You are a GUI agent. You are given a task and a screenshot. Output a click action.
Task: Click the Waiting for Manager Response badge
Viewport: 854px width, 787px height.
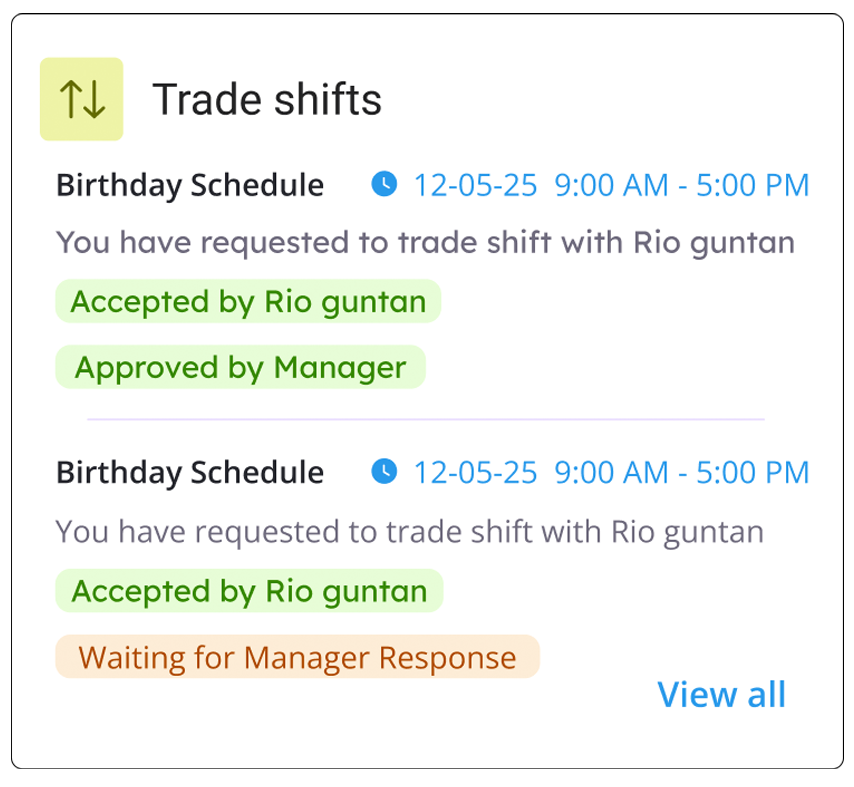point(297,657)
